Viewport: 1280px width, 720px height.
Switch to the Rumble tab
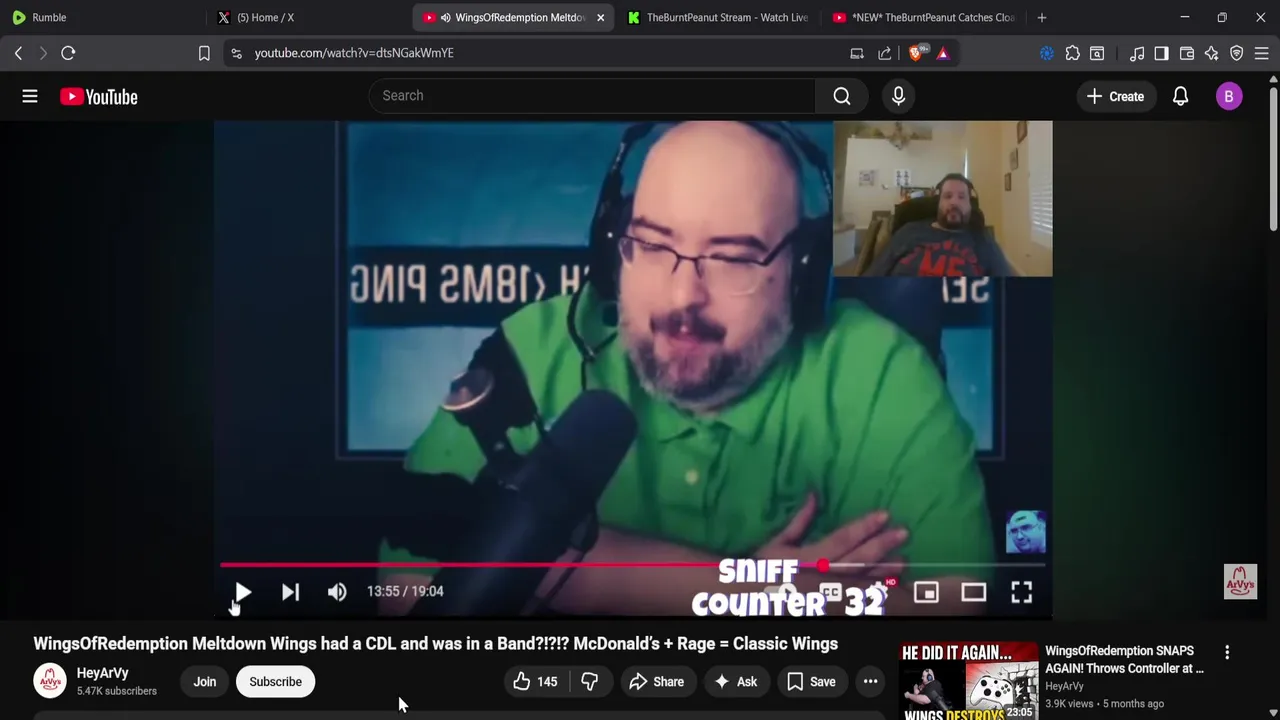tap(105, 17)
